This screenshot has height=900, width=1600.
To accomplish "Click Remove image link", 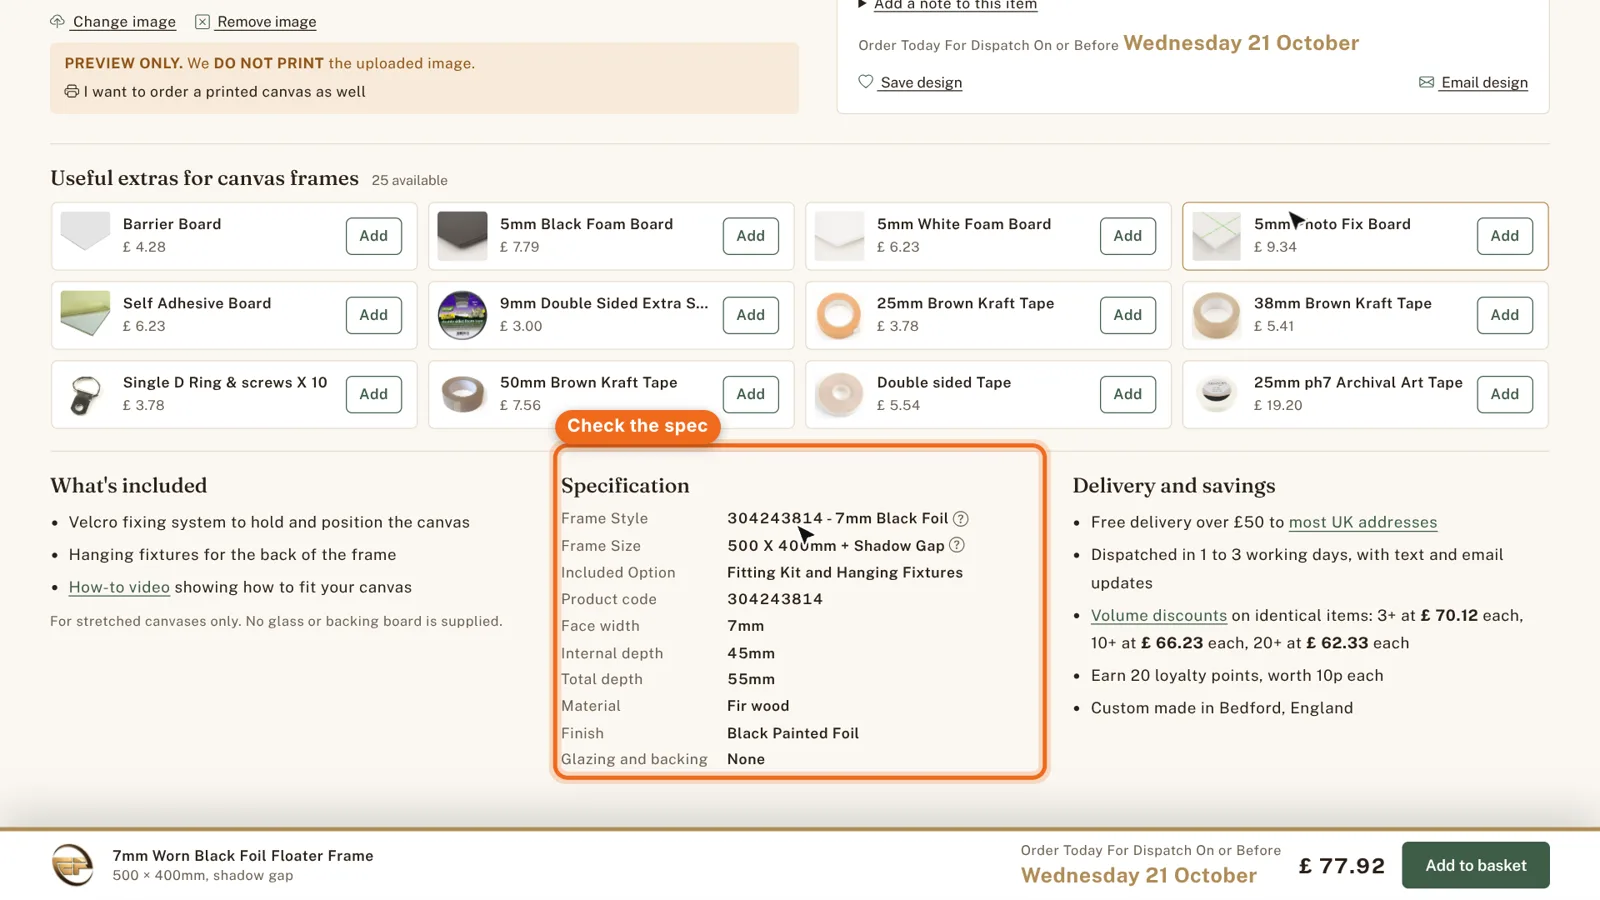I will tap(267, 21).
